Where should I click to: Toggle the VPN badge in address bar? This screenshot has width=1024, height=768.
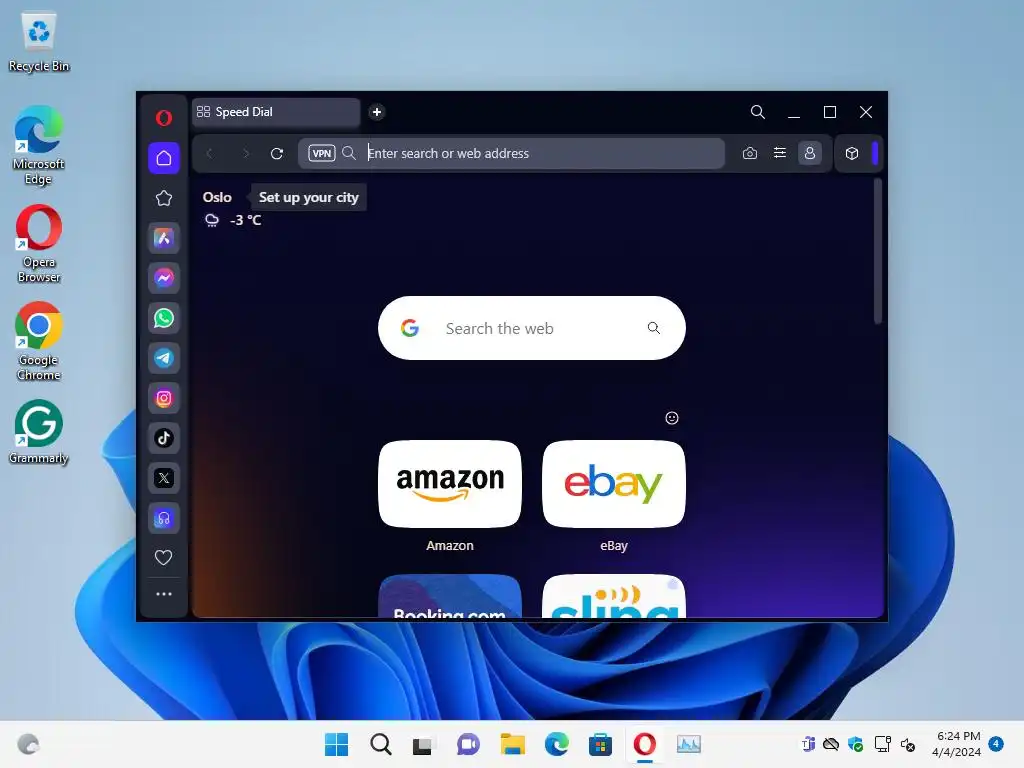322,153
